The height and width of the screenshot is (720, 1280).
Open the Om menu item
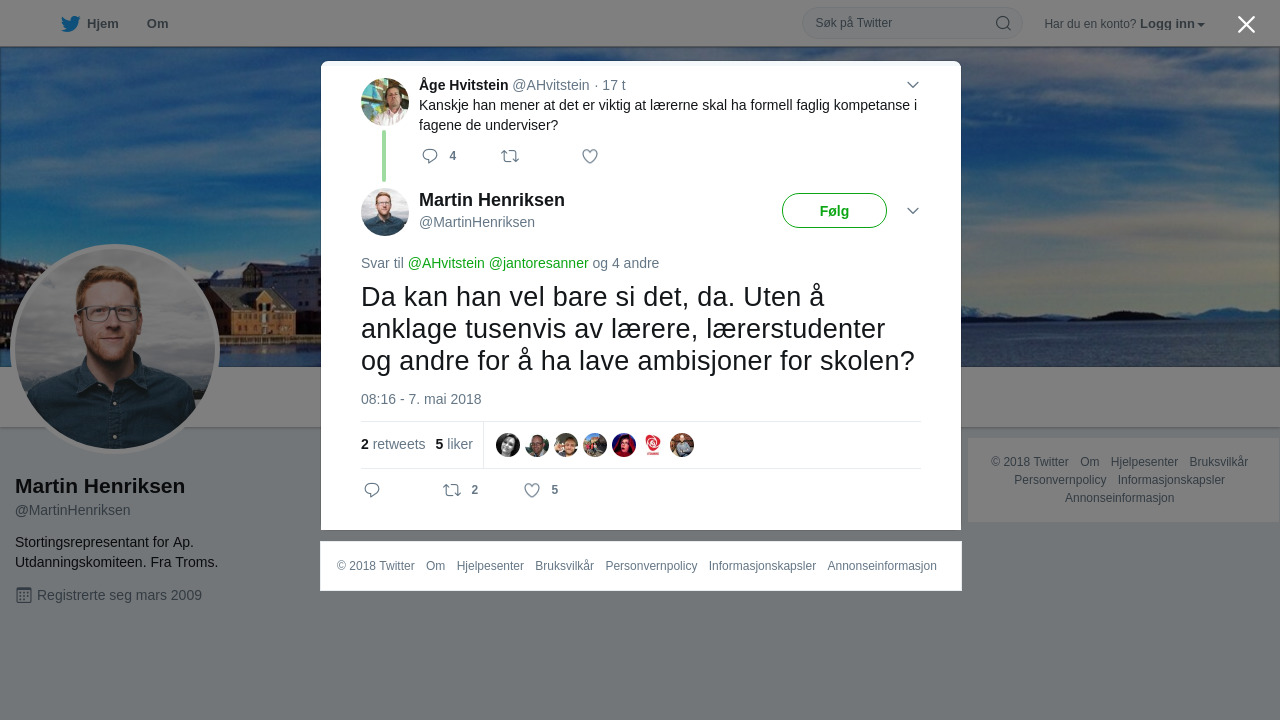157,24
